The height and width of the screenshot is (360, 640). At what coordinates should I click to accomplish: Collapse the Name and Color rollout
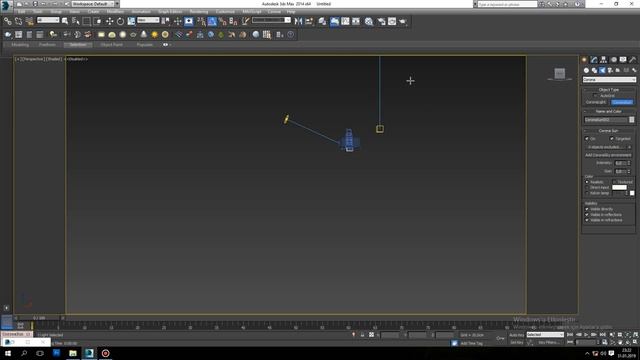[609, 111]
